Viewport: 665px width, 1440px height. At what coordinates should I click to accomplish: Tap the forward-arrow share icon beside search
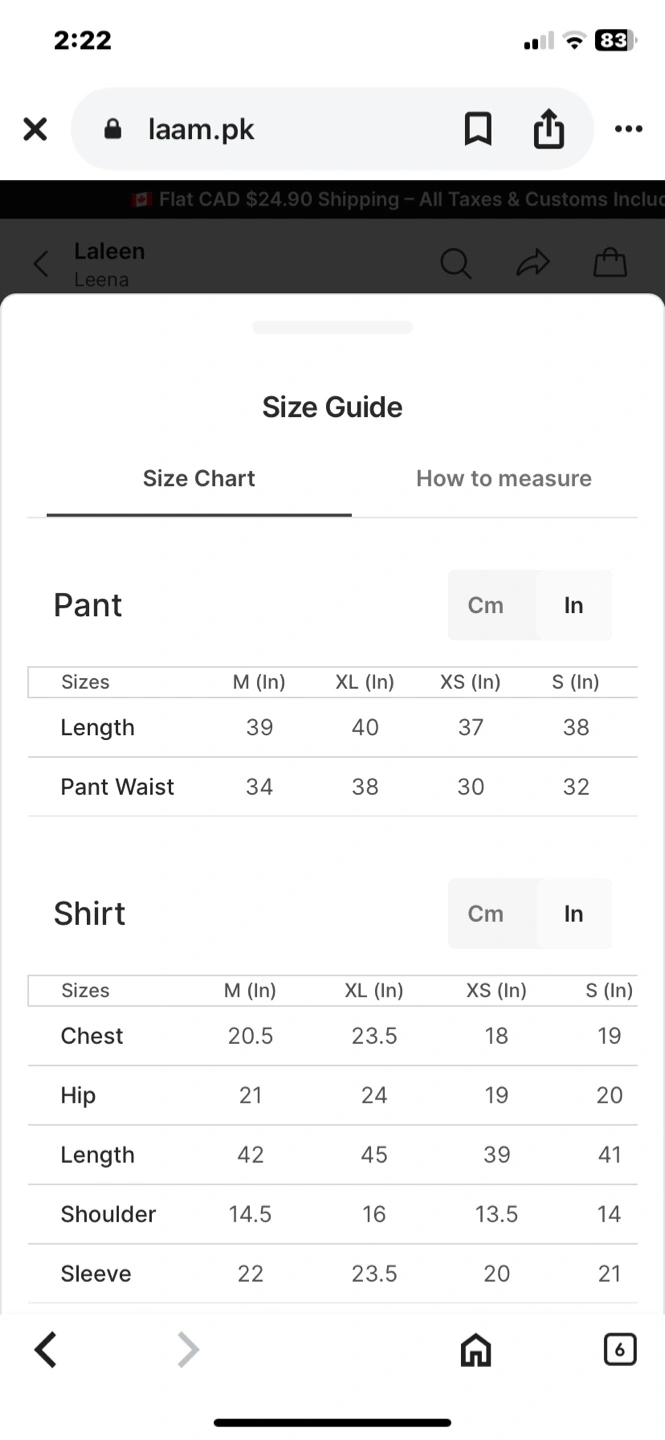click(x=533, y=263)
